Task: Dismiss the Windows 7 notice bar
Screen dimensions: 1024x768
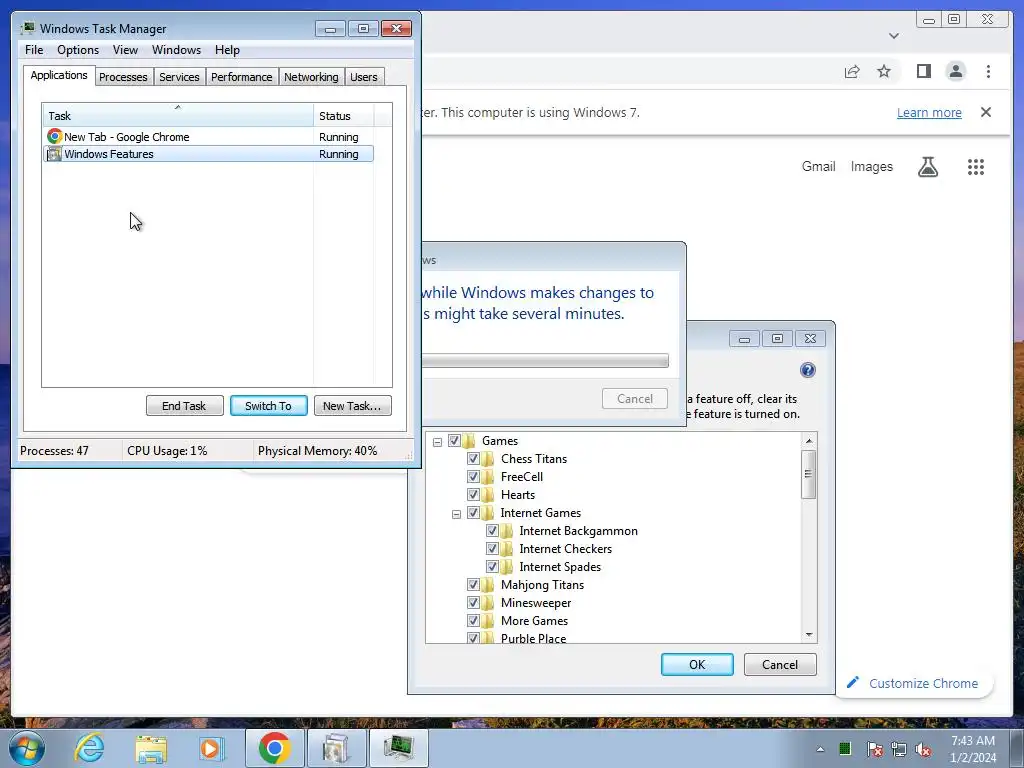Action: tap(986, 112)
